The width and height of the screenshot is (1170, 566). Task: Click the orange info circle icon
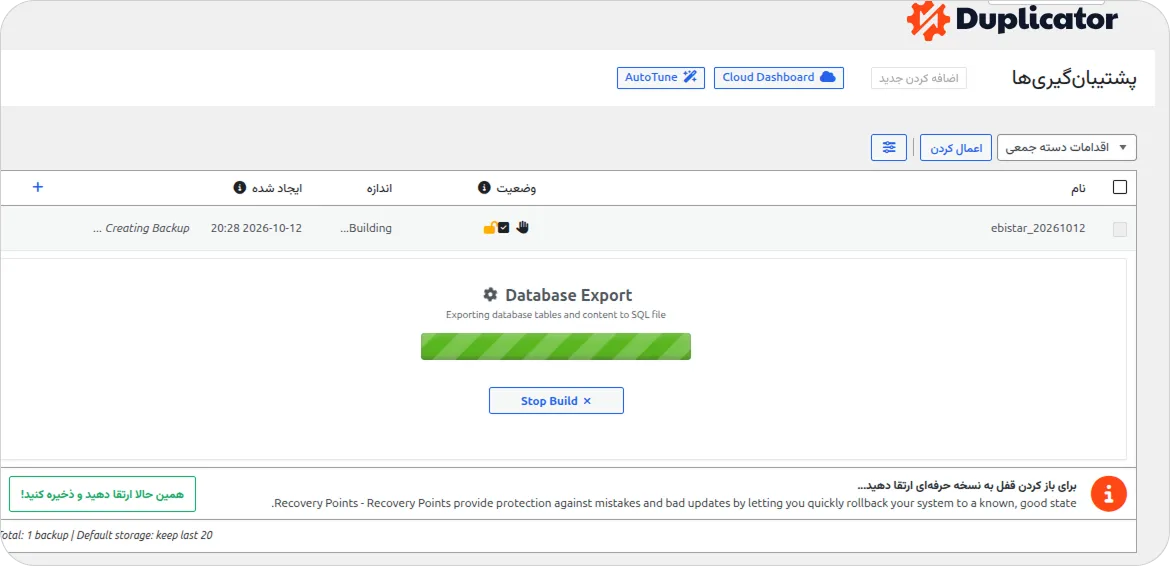[x=1108, y=494]
